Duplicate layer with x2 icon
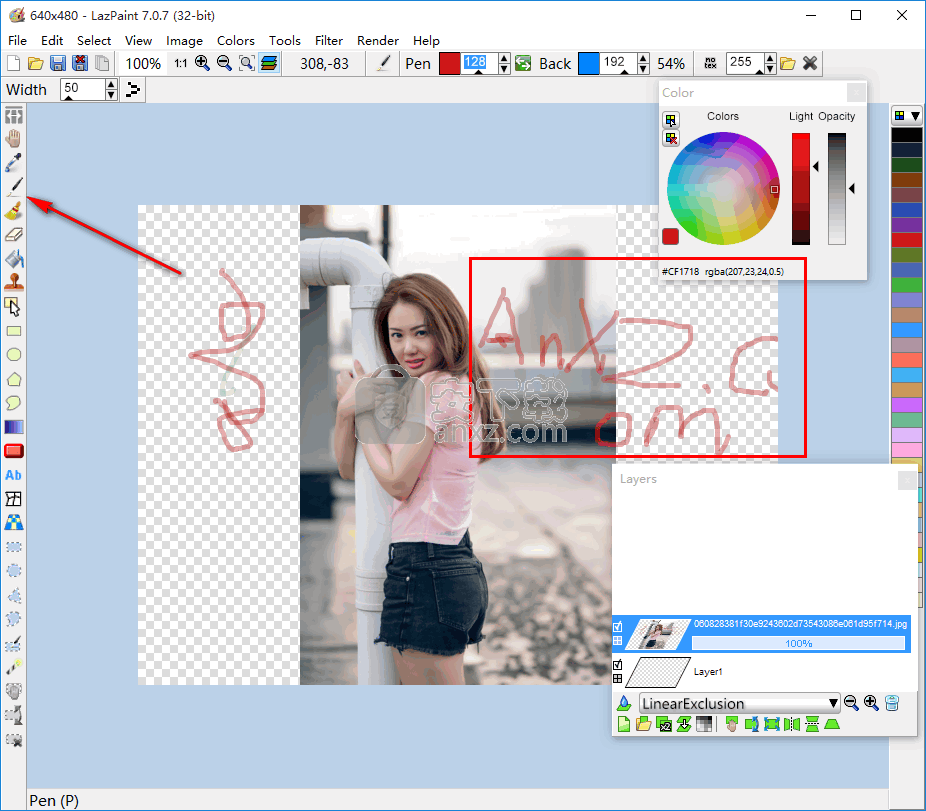Image resolution: width=926 pixels, height=811 pixels. 664,724
